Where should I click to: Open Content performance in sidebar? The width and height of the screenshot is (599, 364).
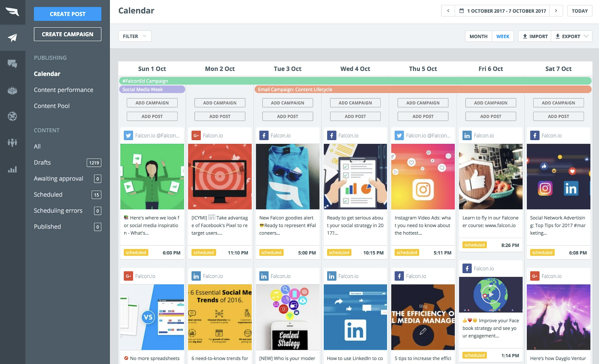point(63,90)
